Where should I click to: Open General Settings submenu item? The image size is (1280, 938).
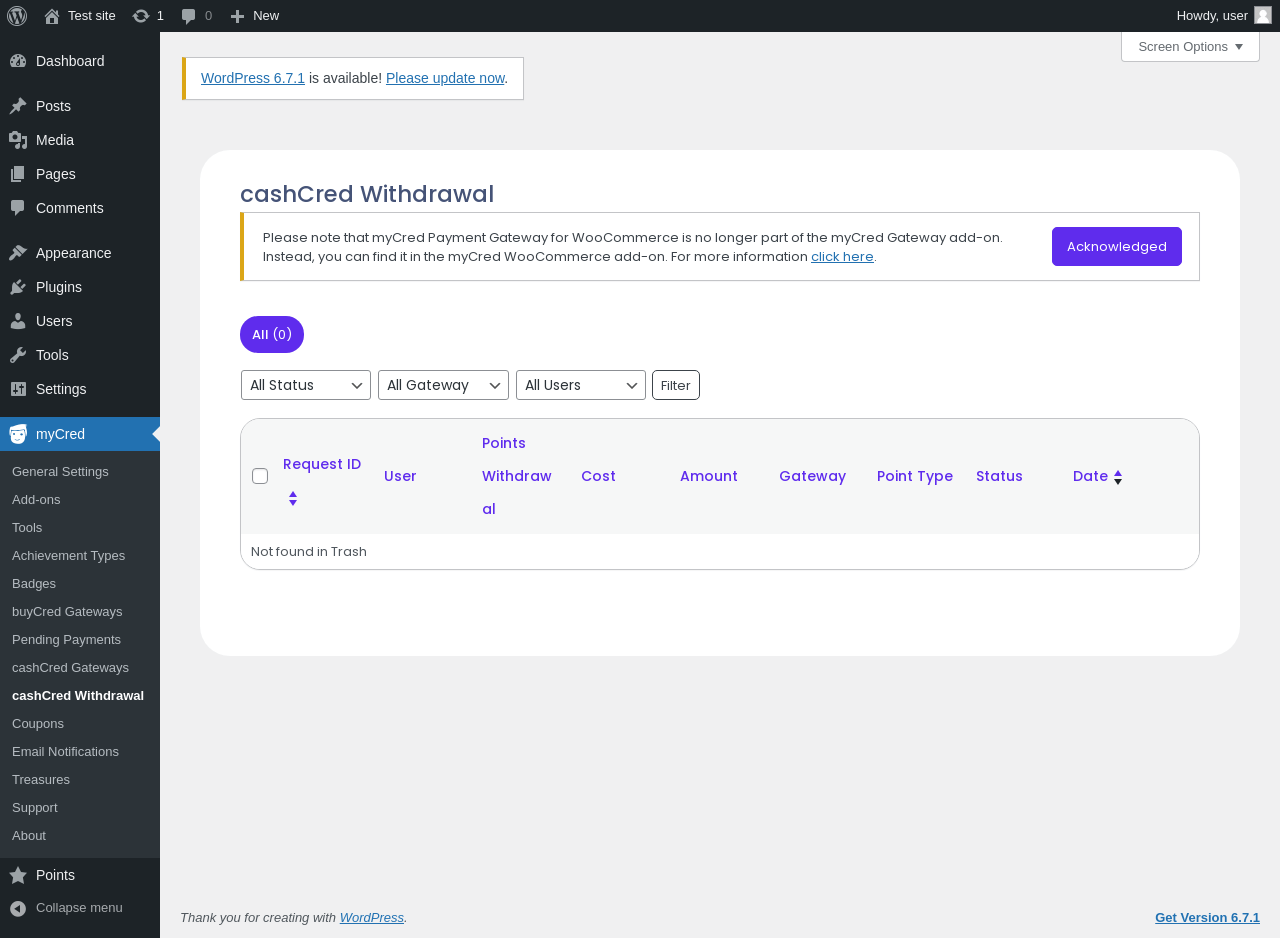pos(60,472)
